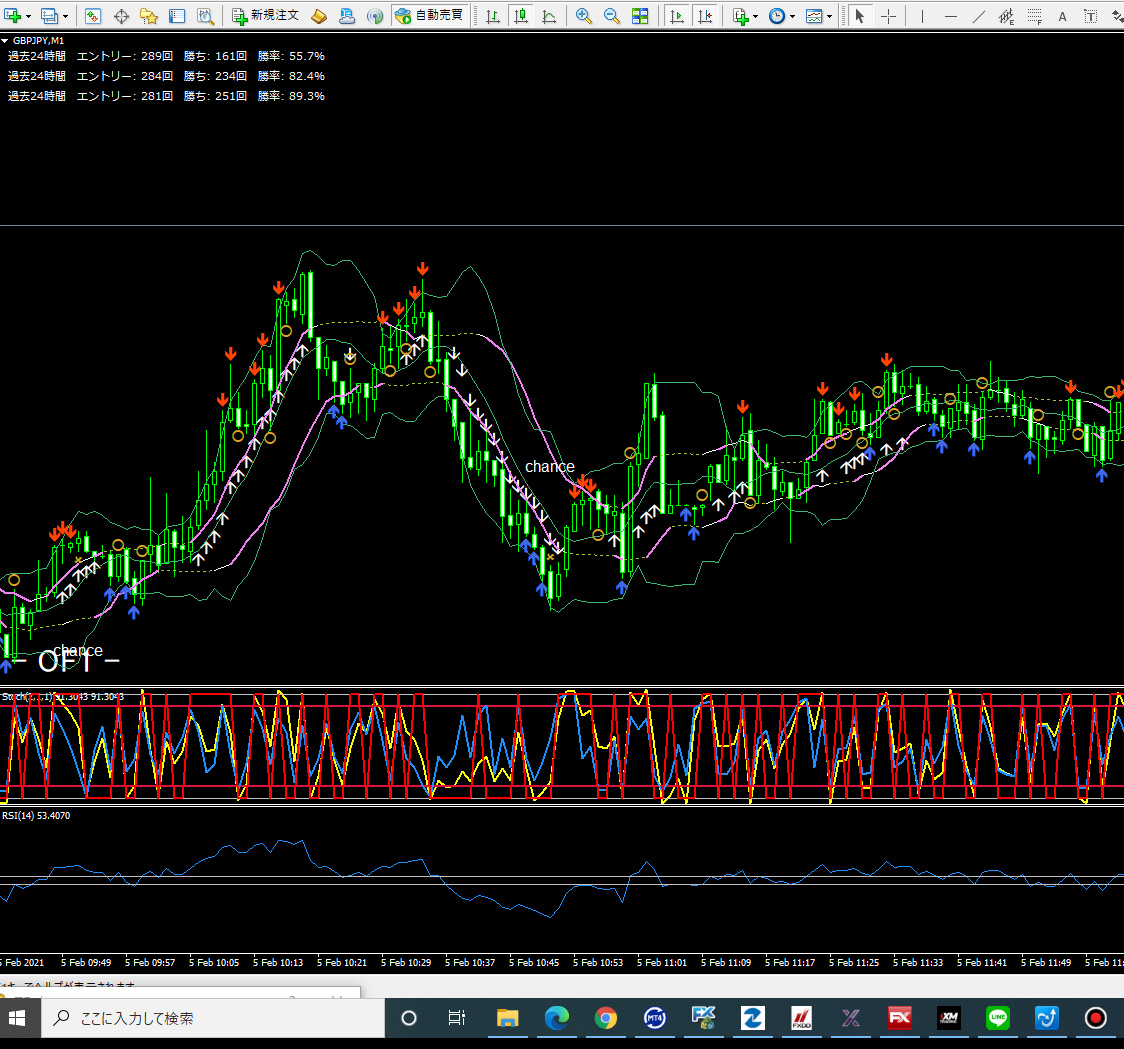Select the trendline drawing tool

pos(978,16)
